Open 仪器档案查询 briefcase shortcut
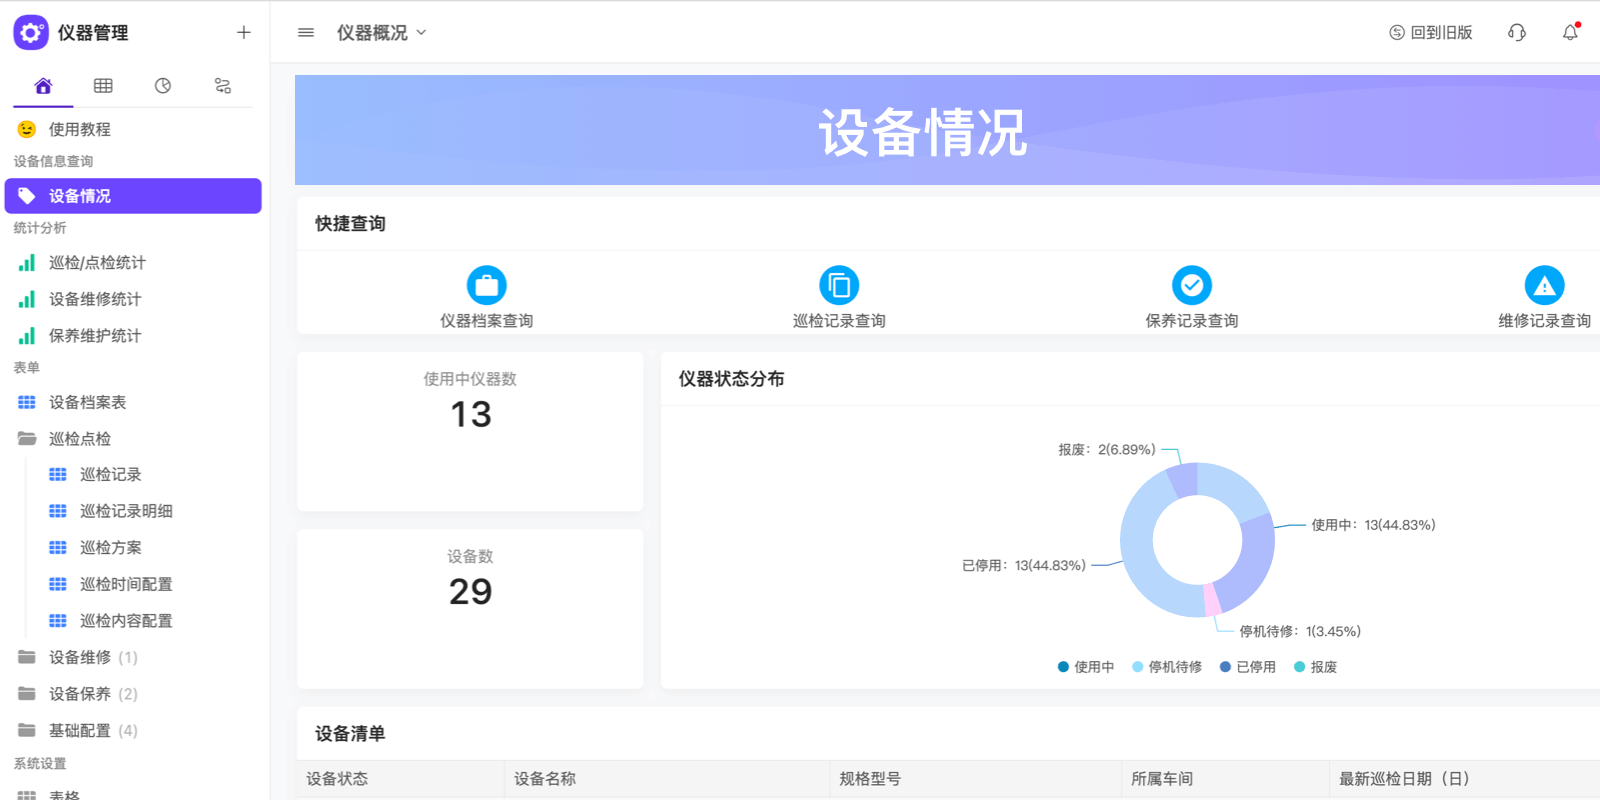Screen dimensions: 1600x800 pyautogui.click(x=487, y=286)
